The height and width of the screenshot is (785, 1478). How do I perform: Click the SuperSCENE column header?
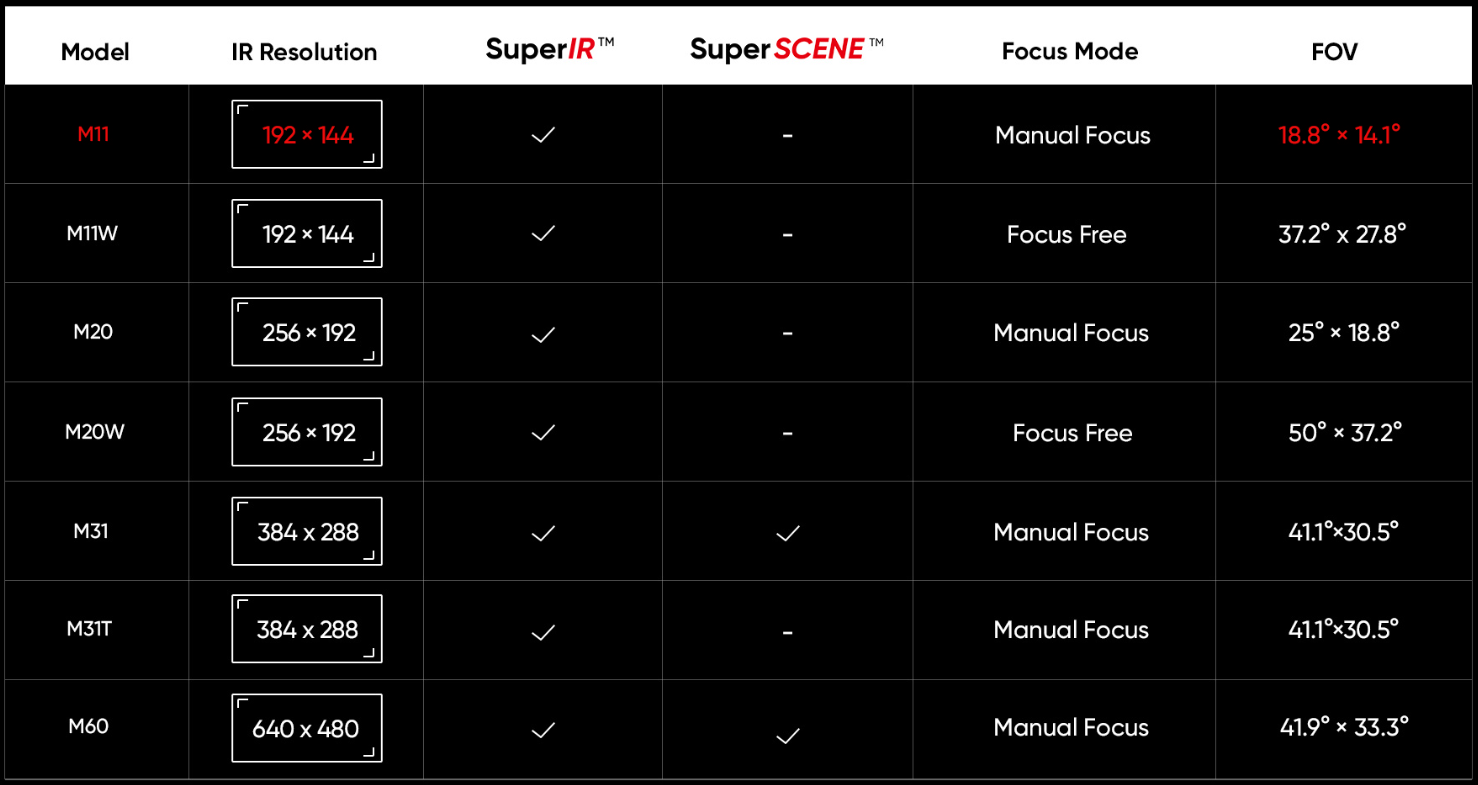pos(787,49)
